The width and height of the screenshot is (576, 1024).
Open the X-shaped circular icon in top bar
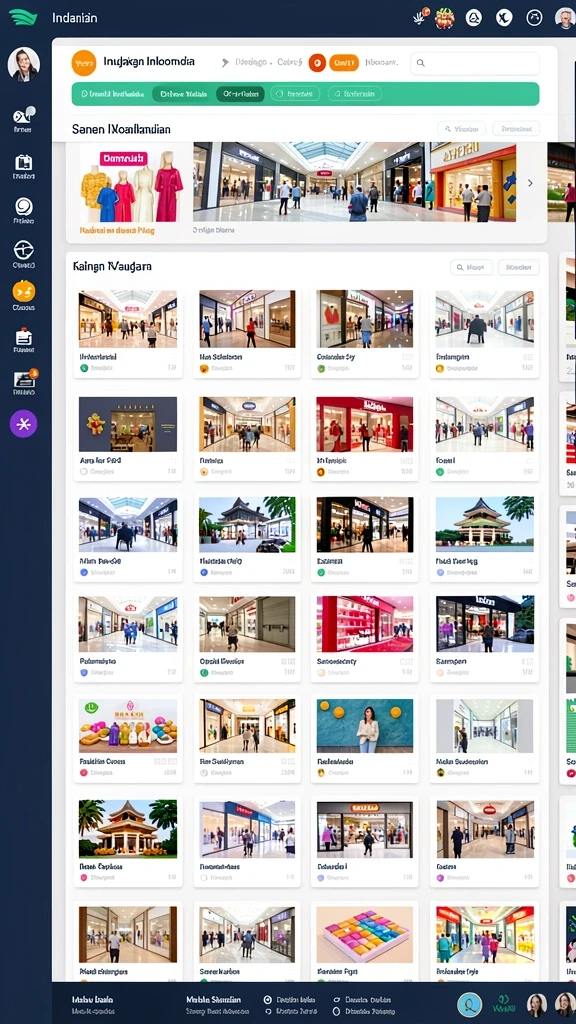tap(504, 18)
